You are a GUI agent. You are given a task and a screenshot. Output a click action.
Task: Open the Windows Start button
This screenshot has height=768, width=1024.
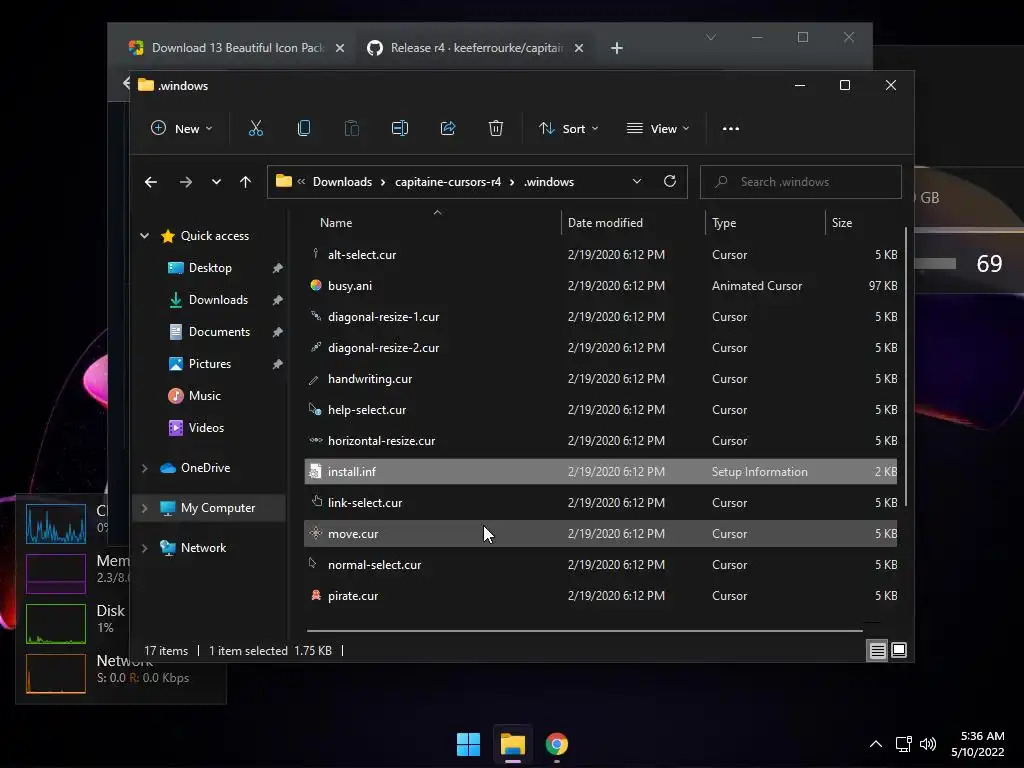click(468, 744)
